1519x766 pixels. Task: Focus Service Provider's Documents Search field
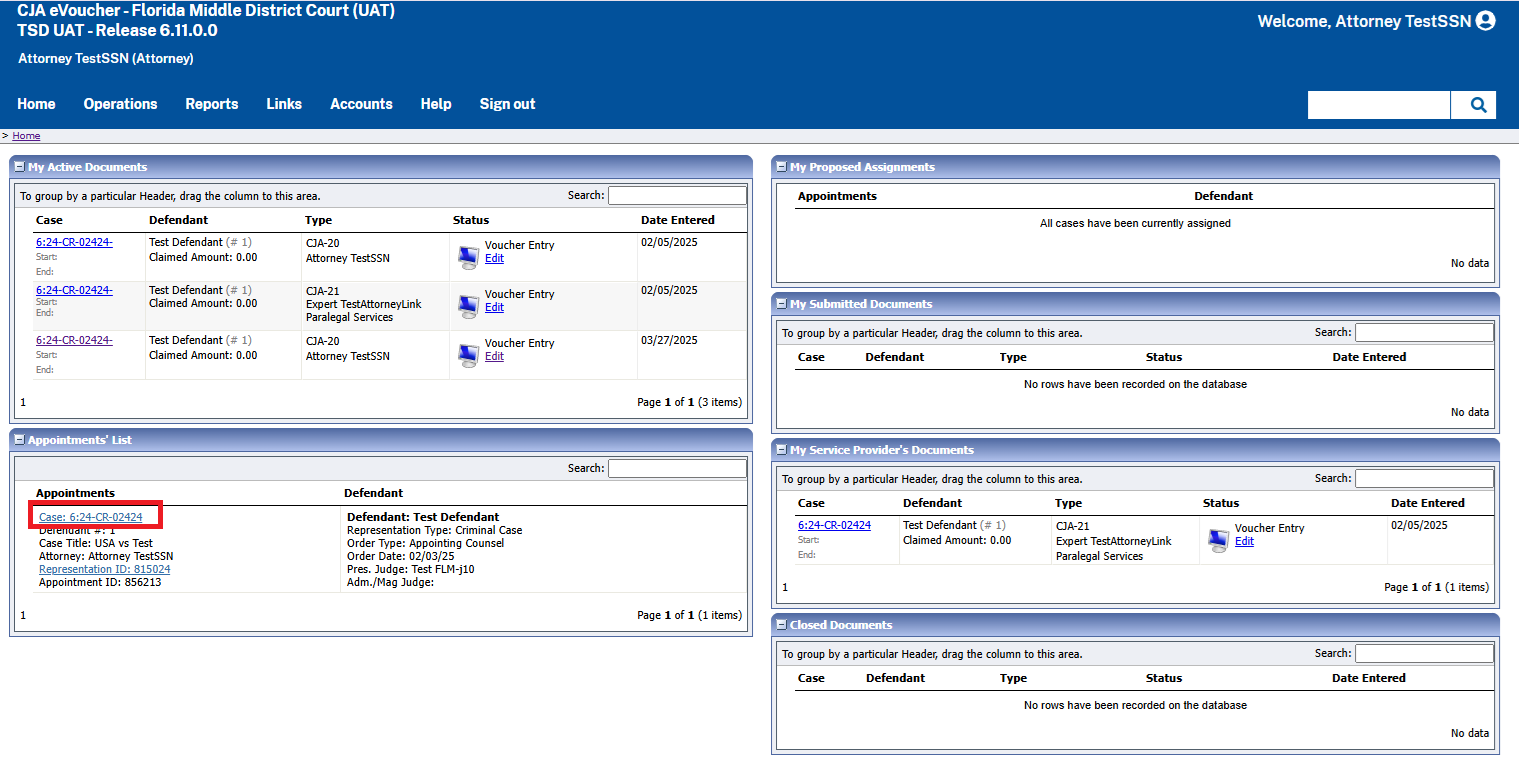pyautogui.click(x=1424, y=478)
